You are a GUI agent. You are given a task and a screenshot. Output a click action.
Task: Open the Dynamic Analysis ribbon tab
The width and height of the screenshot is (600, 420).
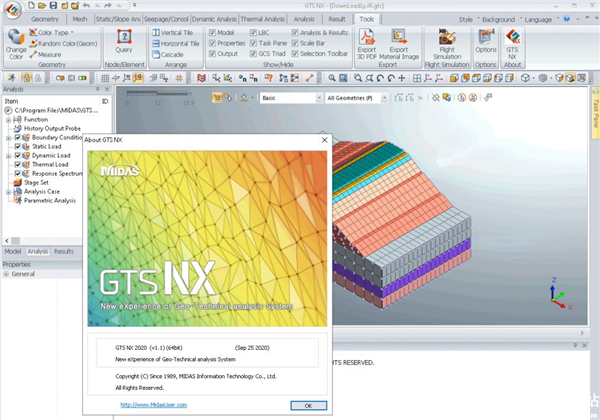click(214, 19)
